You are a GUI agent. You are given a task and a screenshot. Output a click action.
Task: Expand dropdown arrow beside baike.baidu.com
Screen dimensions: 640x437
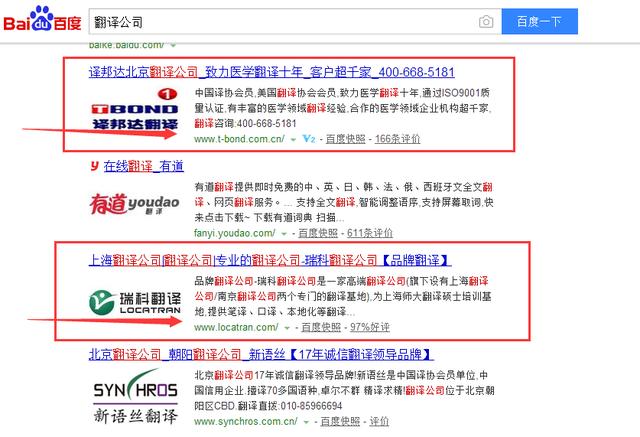tap(173, 45)
